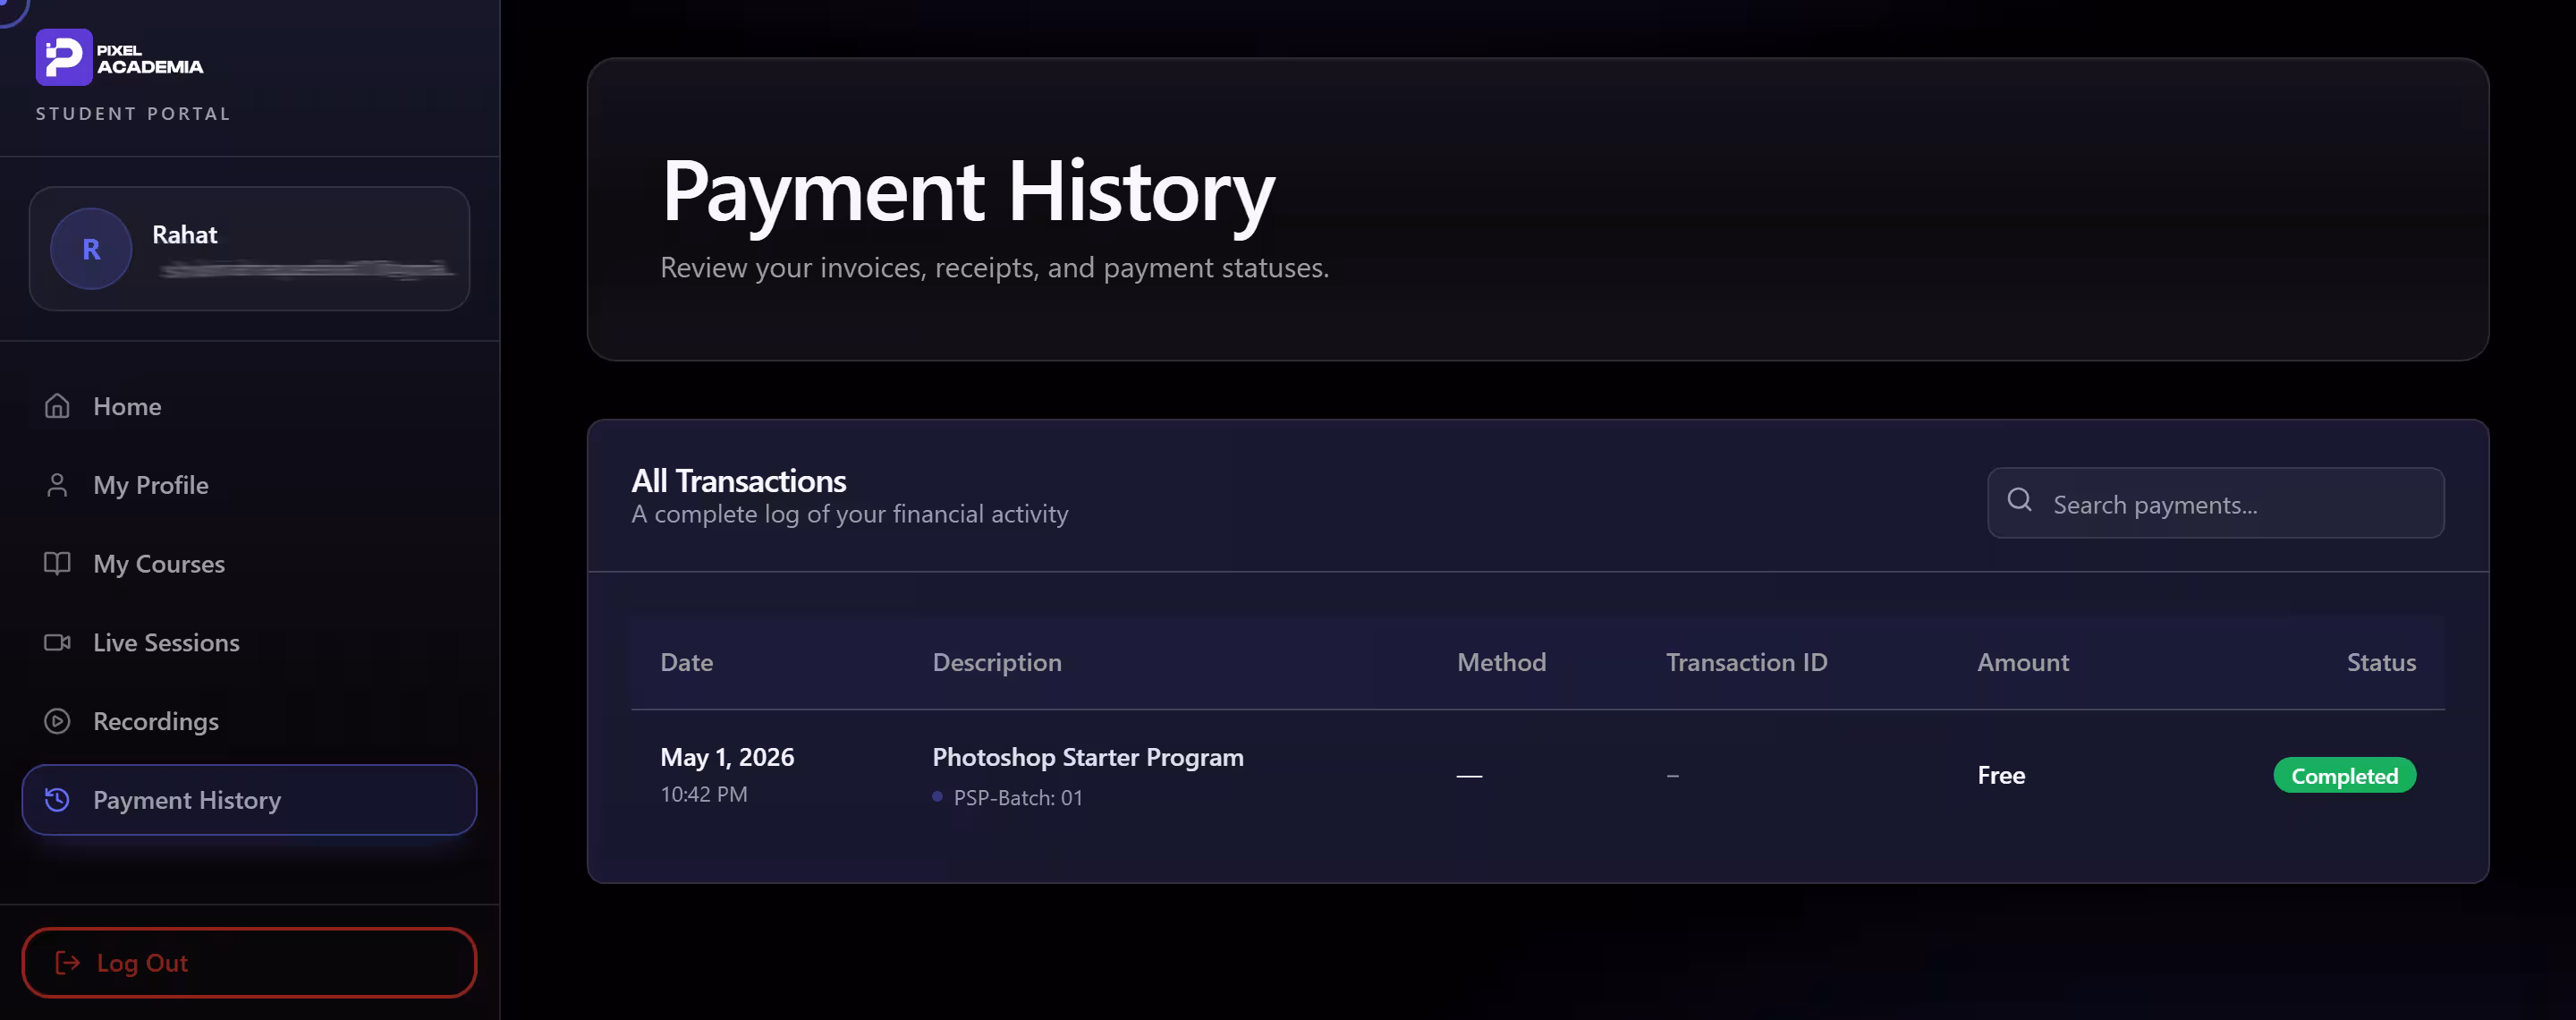Click the Recordings play-circle icon

click(x=57, y=721)
